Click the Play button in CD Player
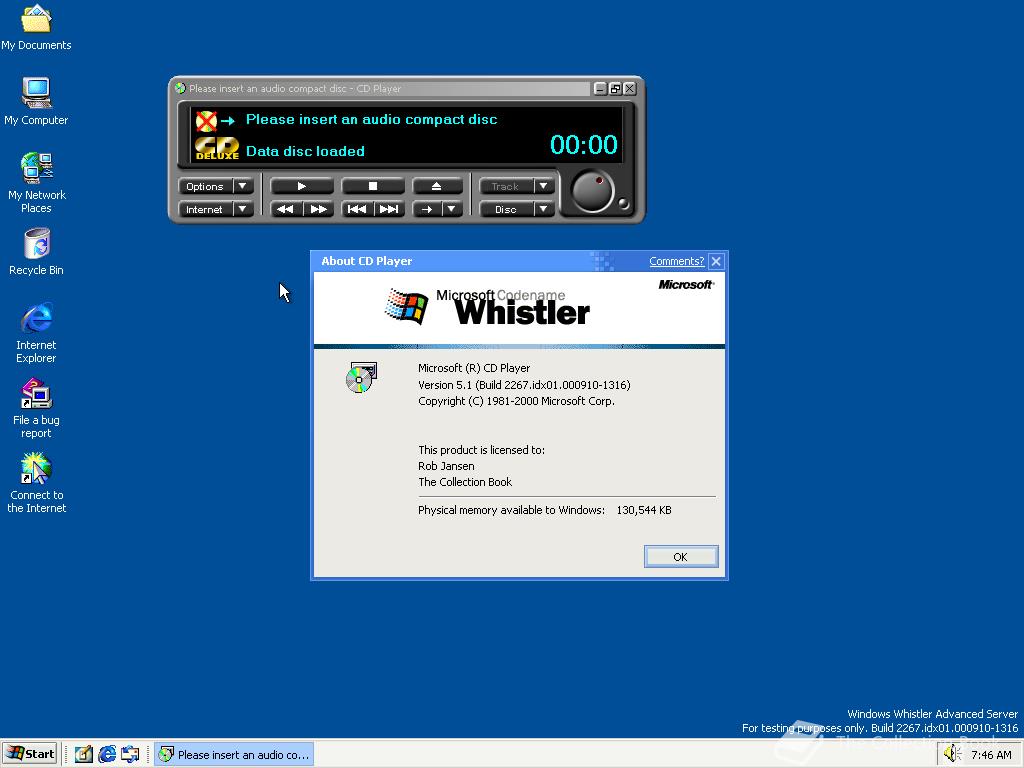Image resolution: width=1024 pixels, height=768 pixels. [x=302, y=186]
